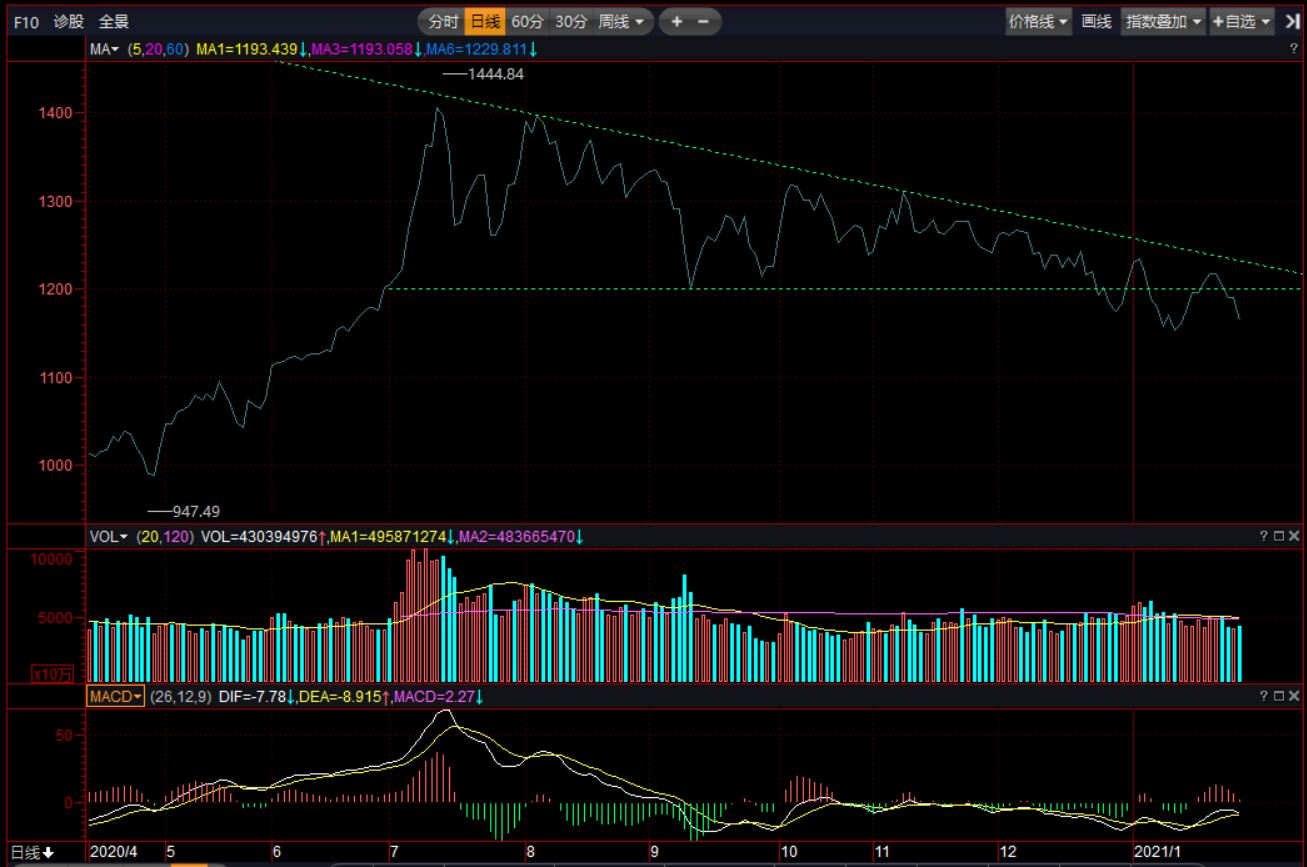Edit MA parameters (5,20,60)
1307x867 pixels.
[x=158, y=49]
